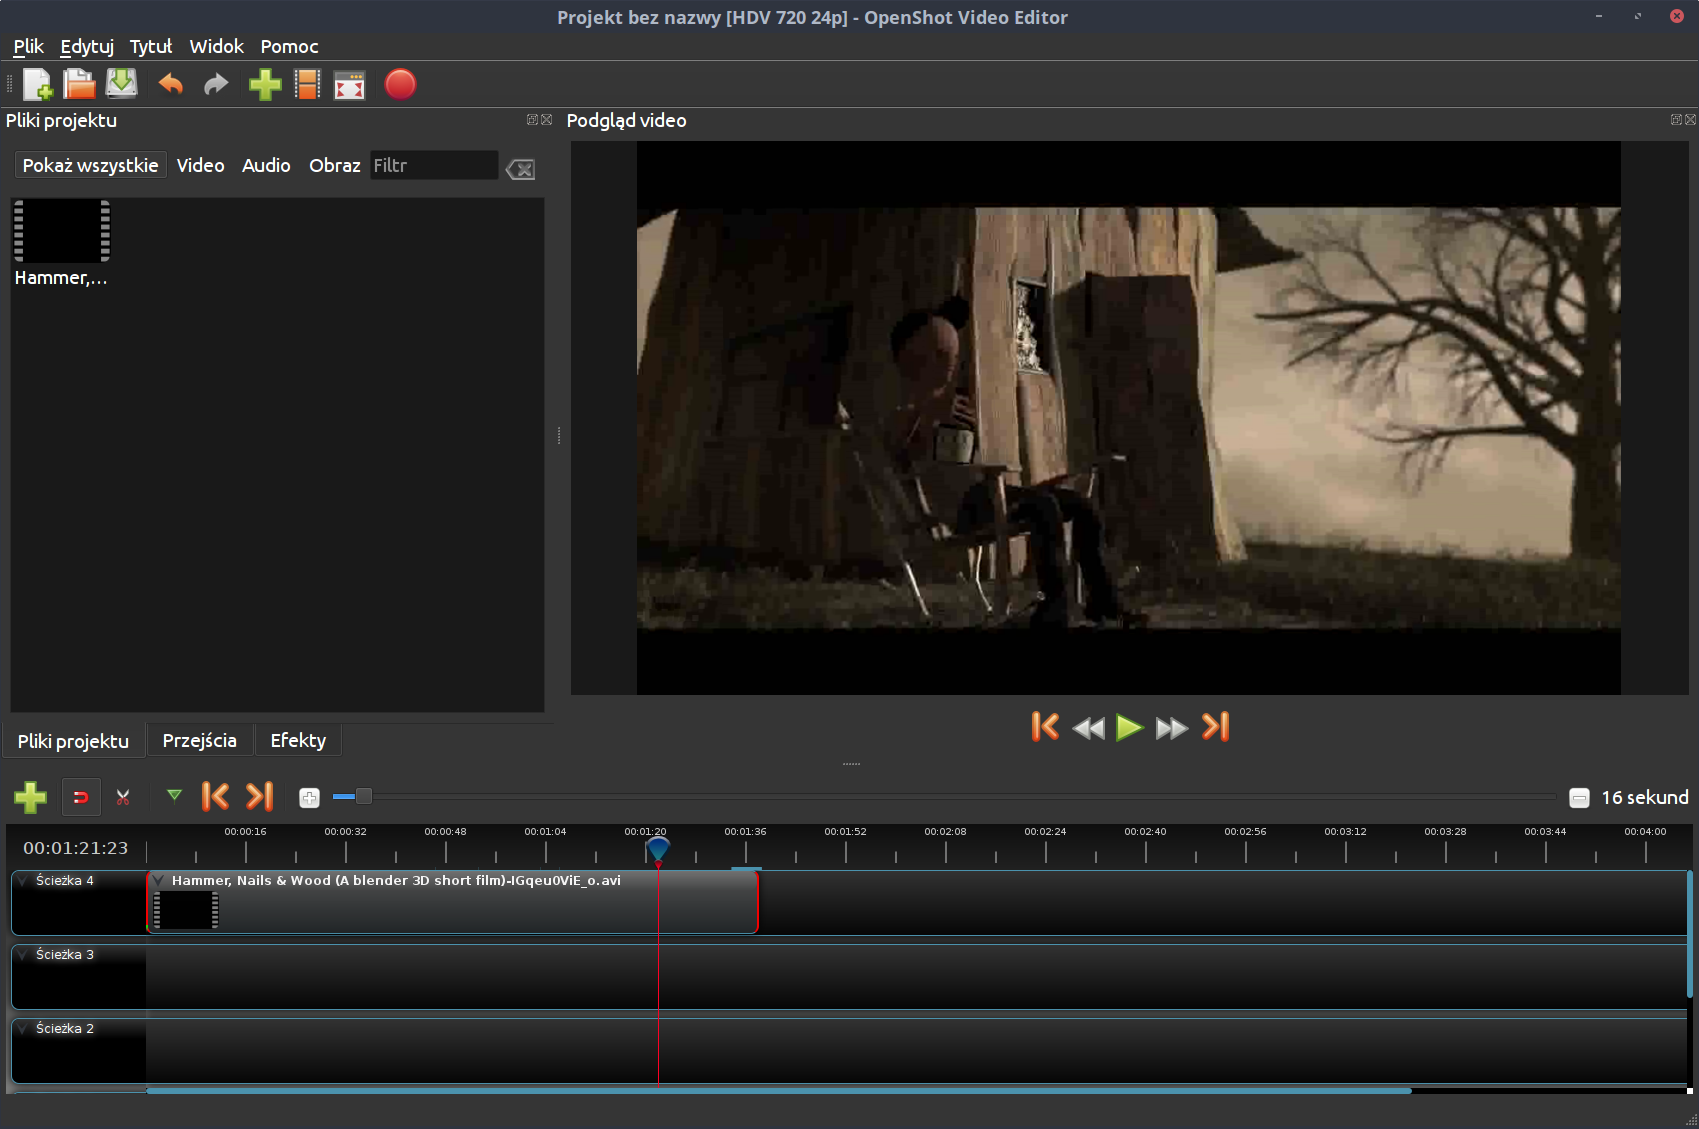
Task: Open the Ścieżka 2 track menu arrow
Action: click(x=22, y=1029)
